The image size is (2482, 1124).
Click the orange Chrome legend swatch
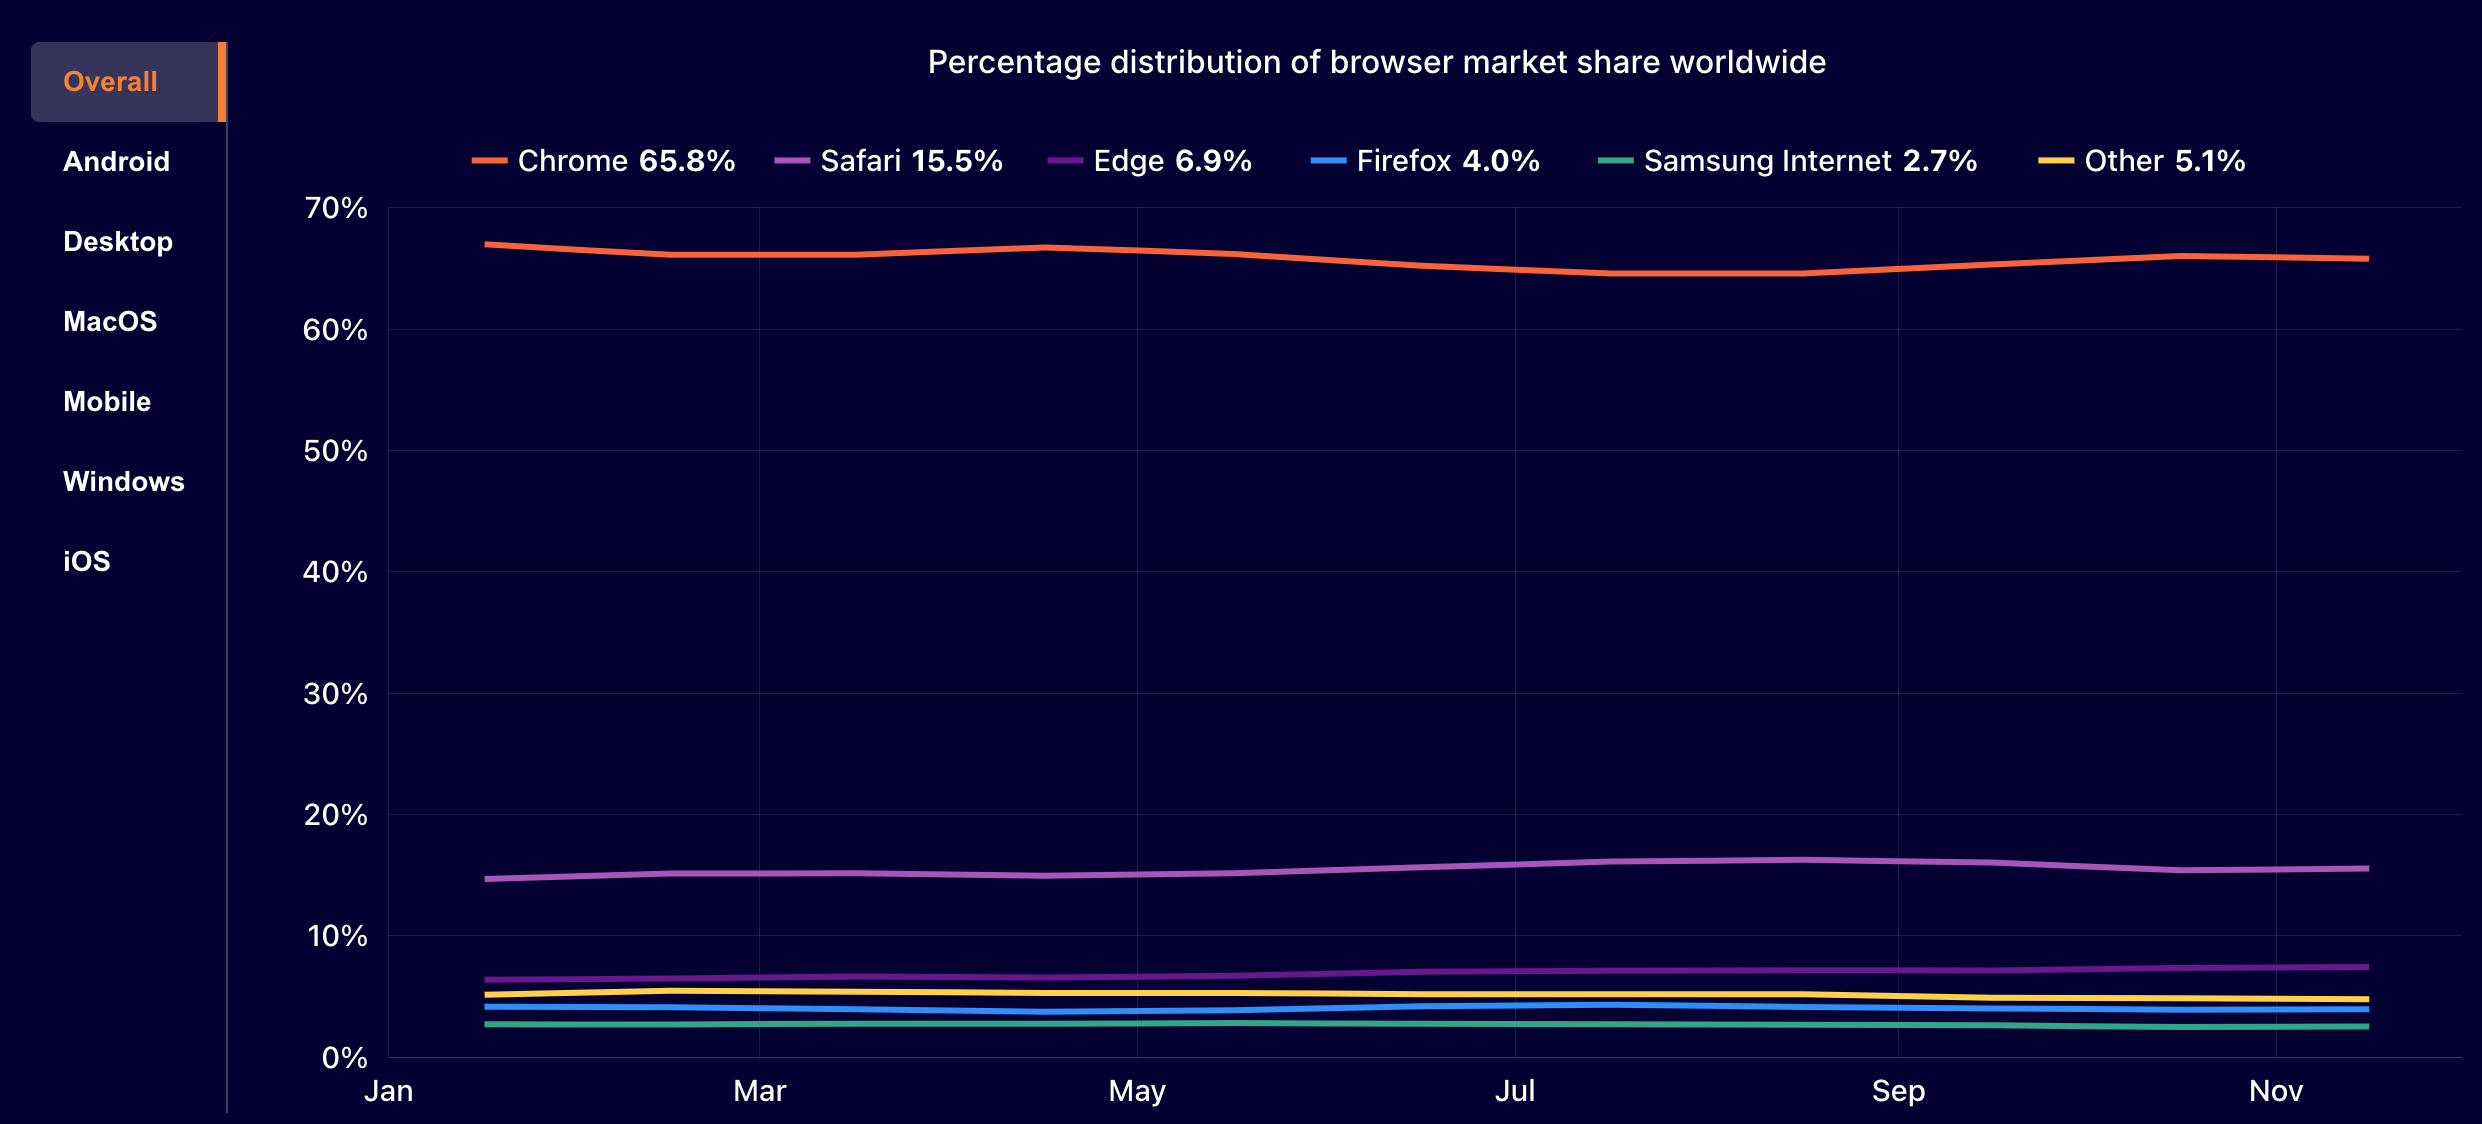coord(489,161)
